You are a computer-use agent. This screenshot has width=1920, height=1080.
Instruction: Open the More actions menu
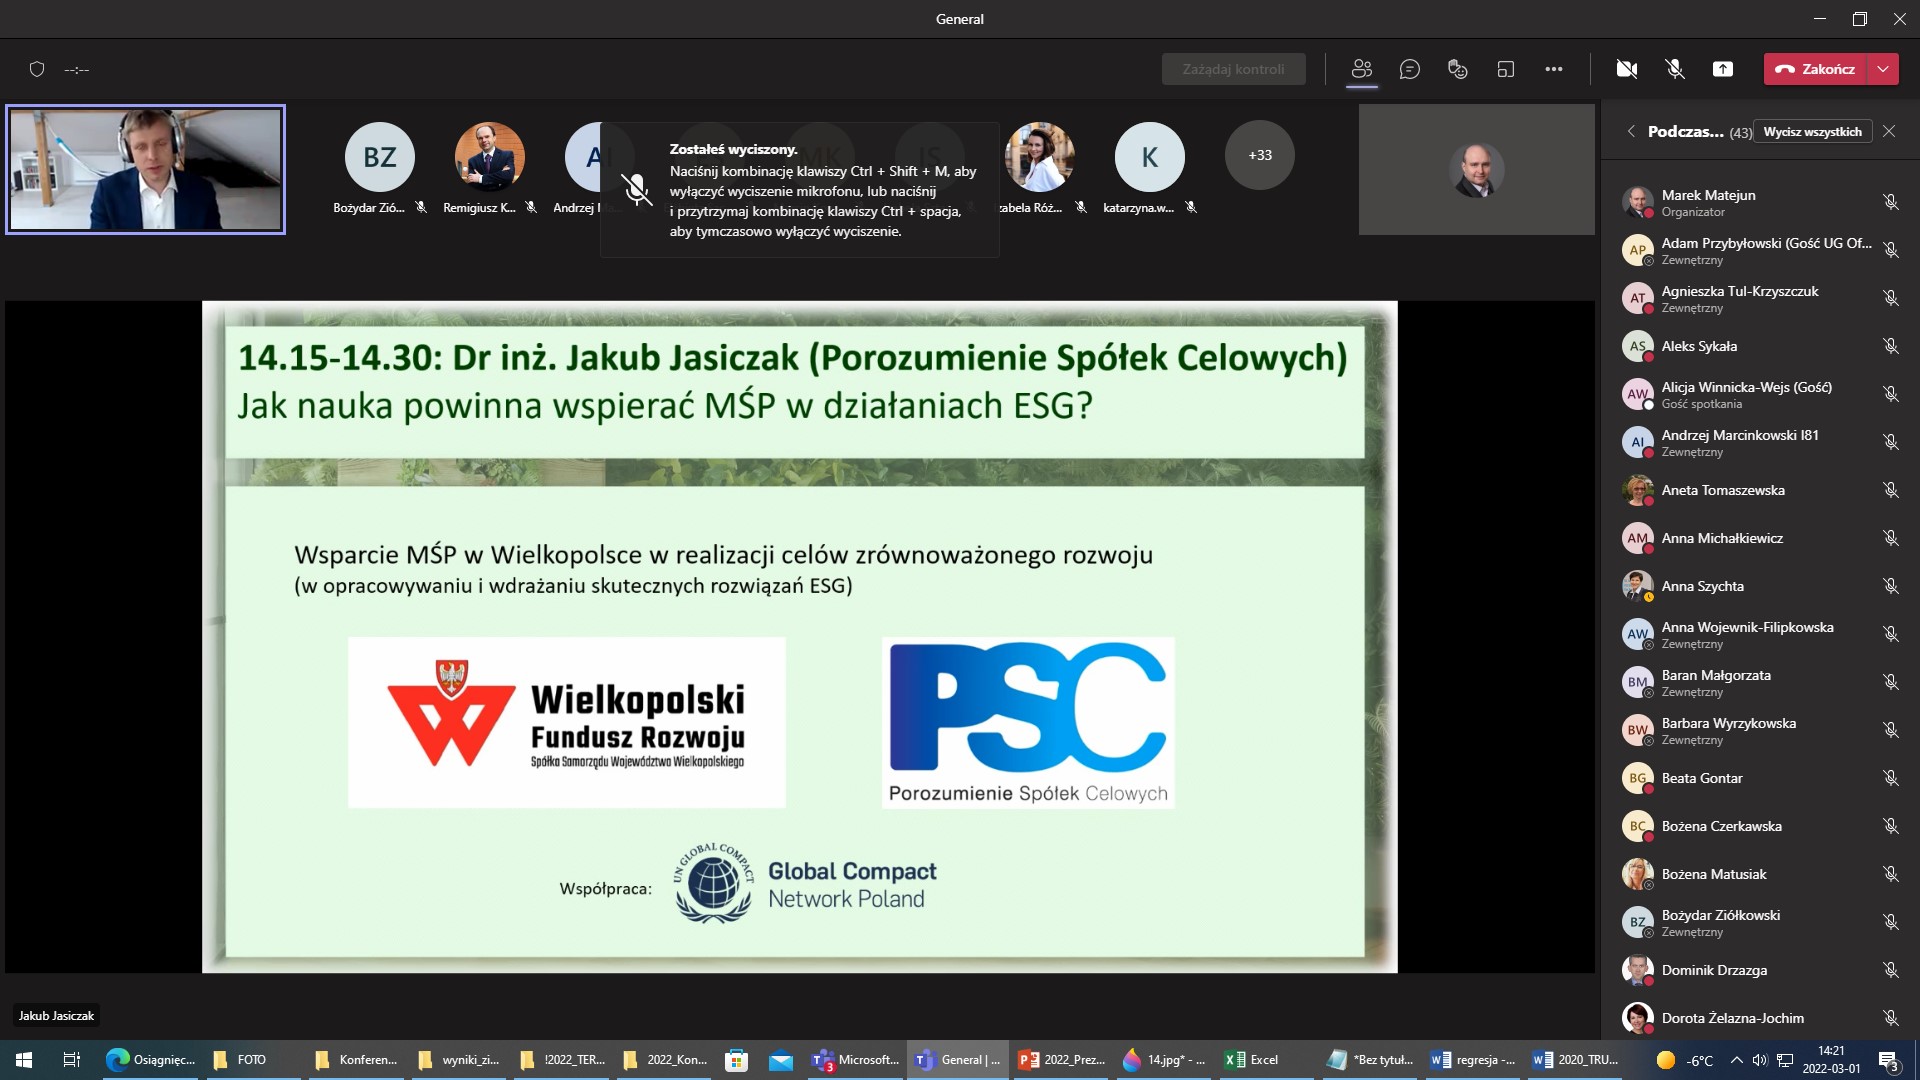click(1554, 68)
